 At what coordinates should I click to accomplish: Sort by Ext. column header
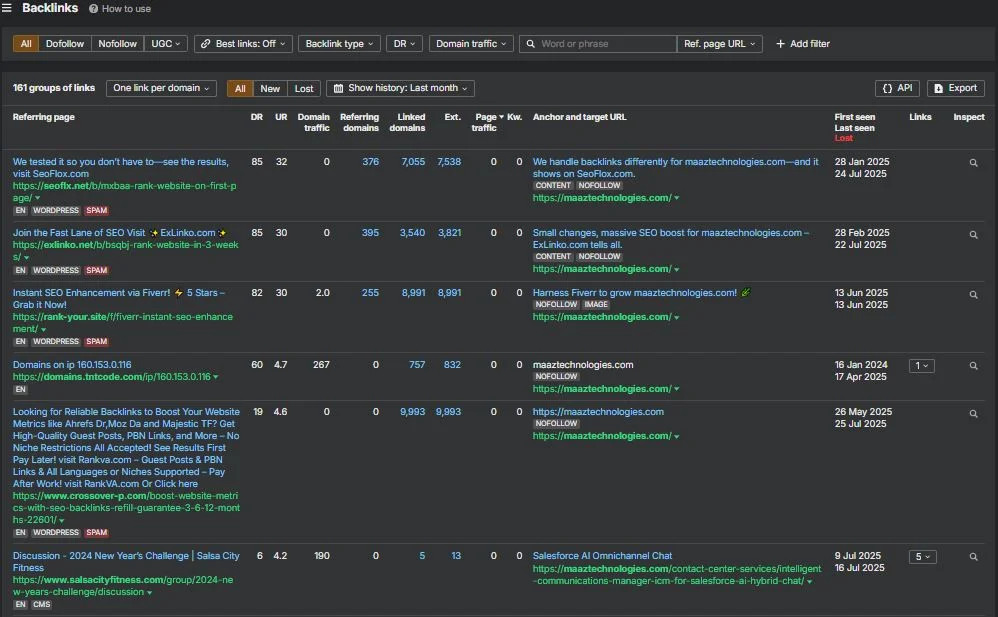click(x=453, y=117)
